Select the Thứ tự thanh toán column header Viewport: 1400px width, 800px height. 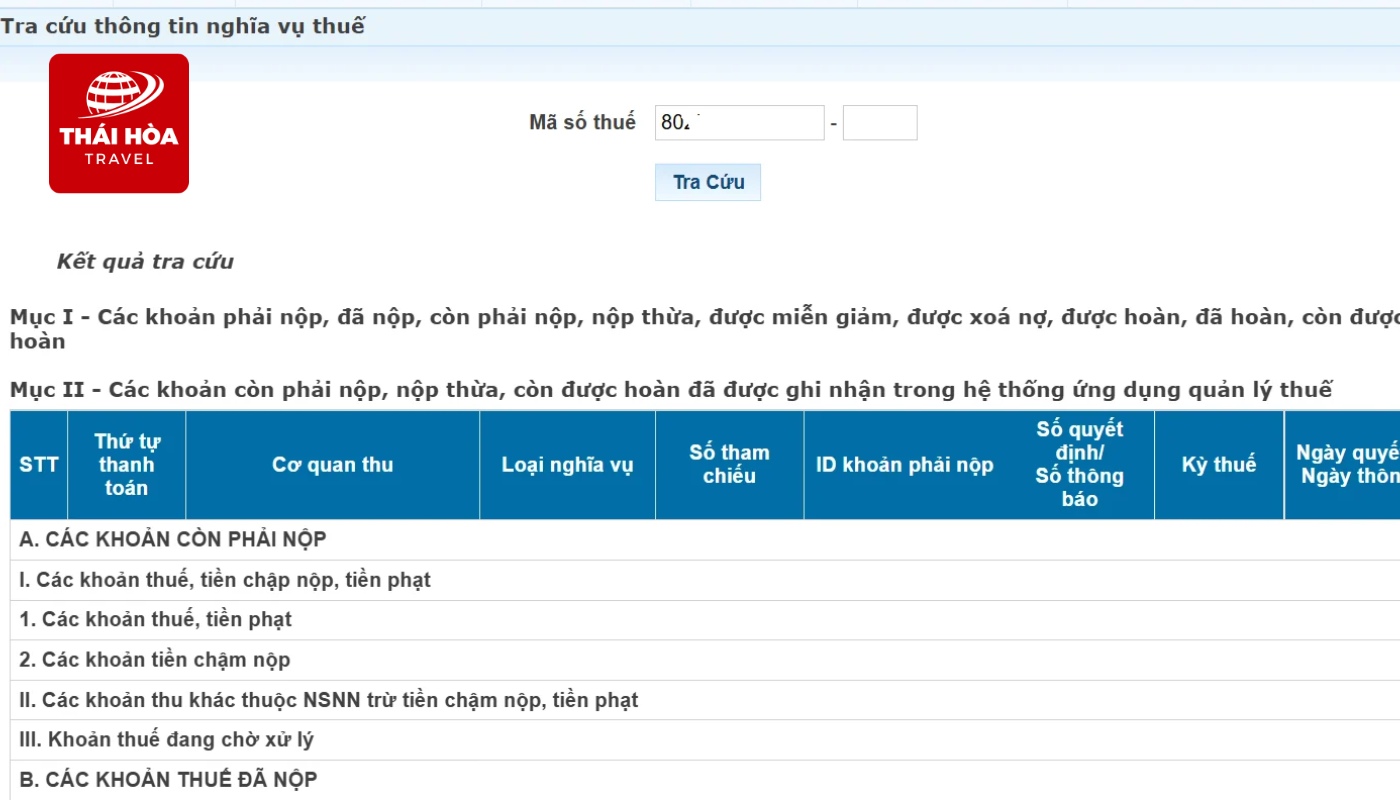click(x=127, y=465)
